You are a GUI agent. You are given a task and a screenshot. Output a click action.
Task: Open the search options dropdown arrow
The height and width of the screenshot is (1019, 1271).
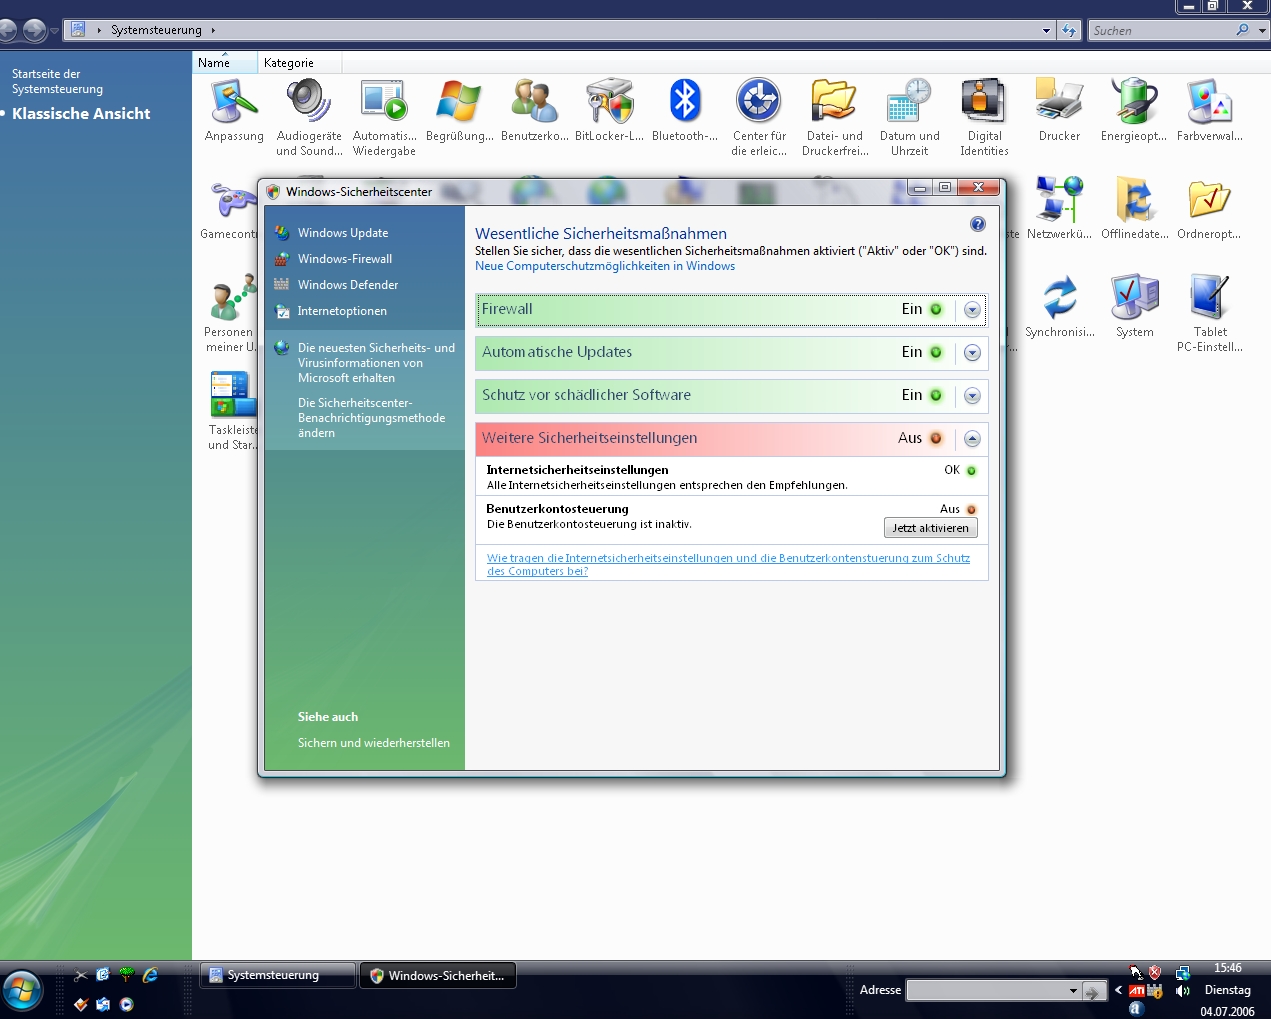[x=1262, y=30]
